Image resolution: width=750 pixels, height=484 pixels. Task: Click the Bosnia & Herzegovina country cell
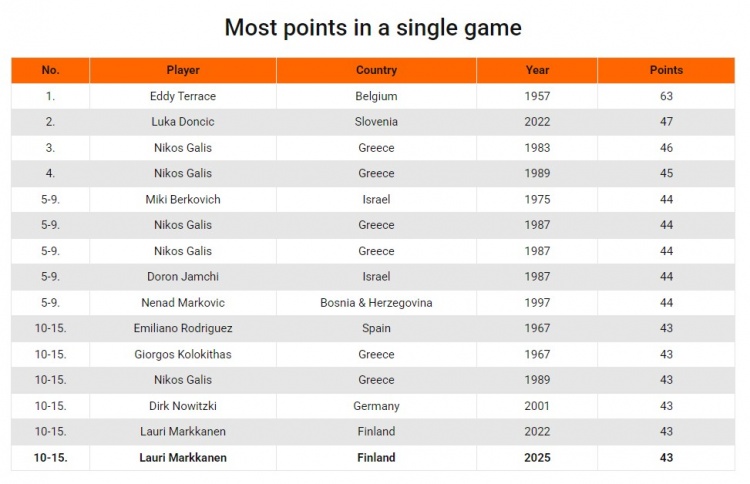376,302
